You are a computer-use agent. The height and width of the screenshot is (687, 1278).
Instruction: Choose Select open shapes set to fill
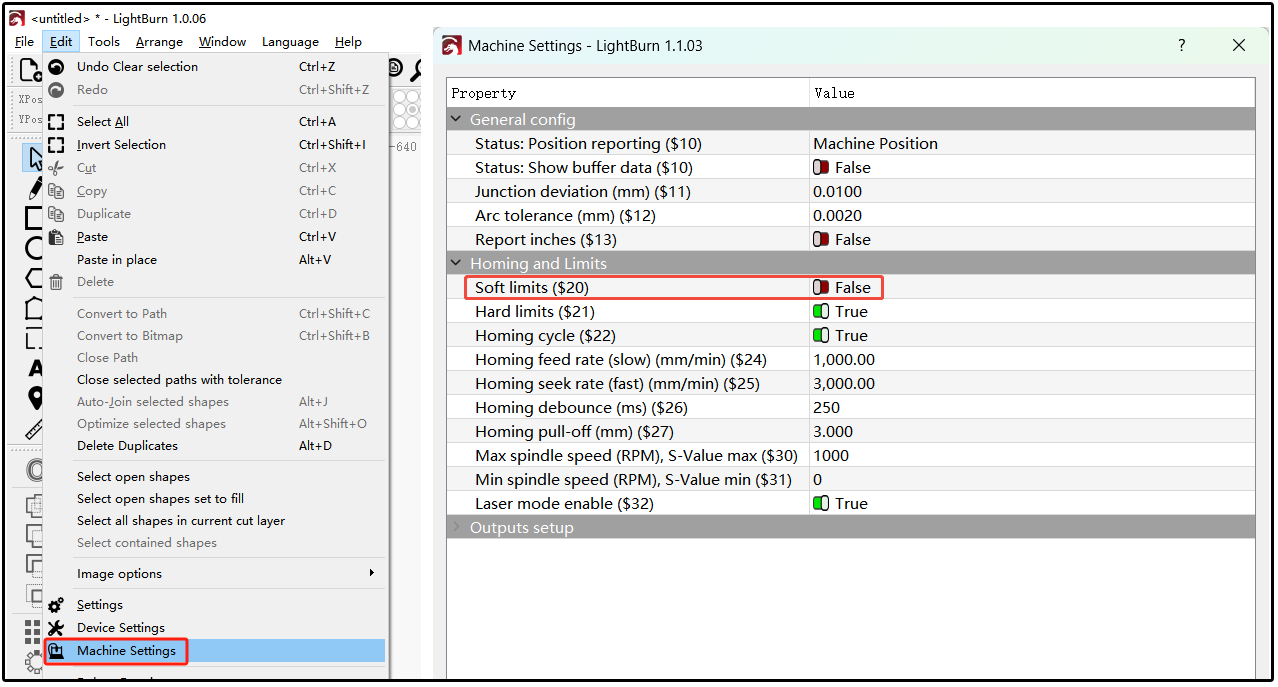(214, 499)
